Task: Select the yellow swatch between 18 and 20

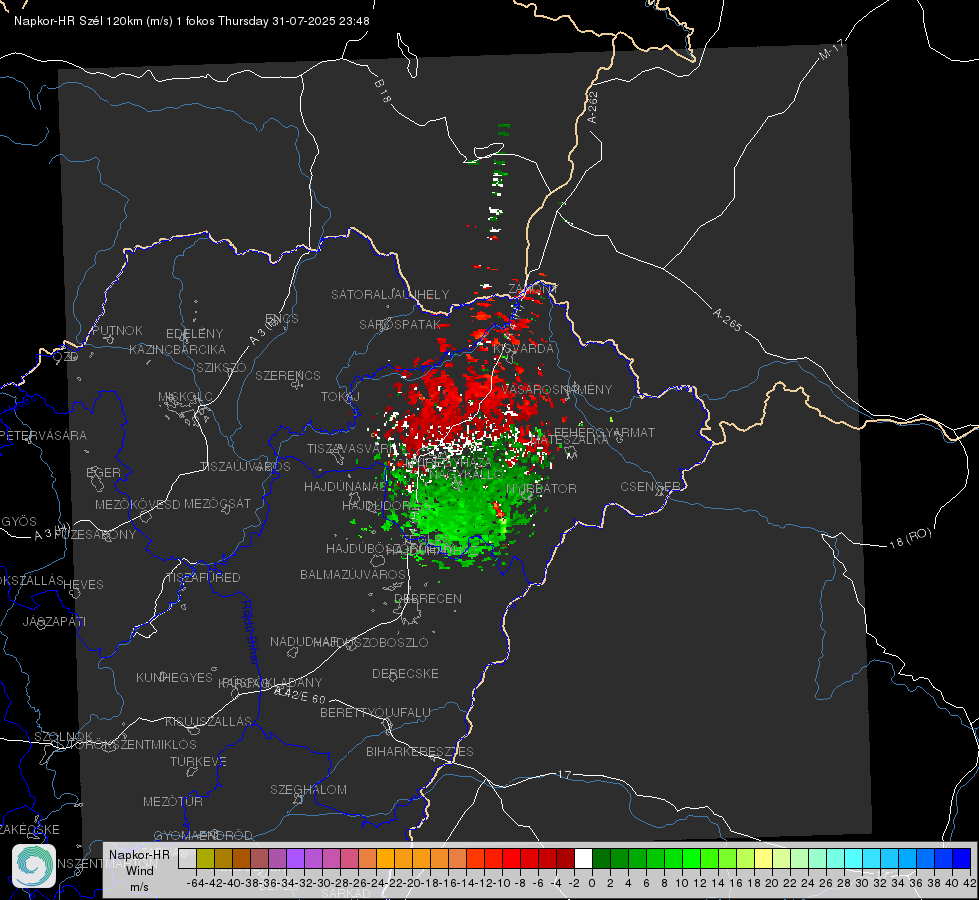Action: click(764, 858)
